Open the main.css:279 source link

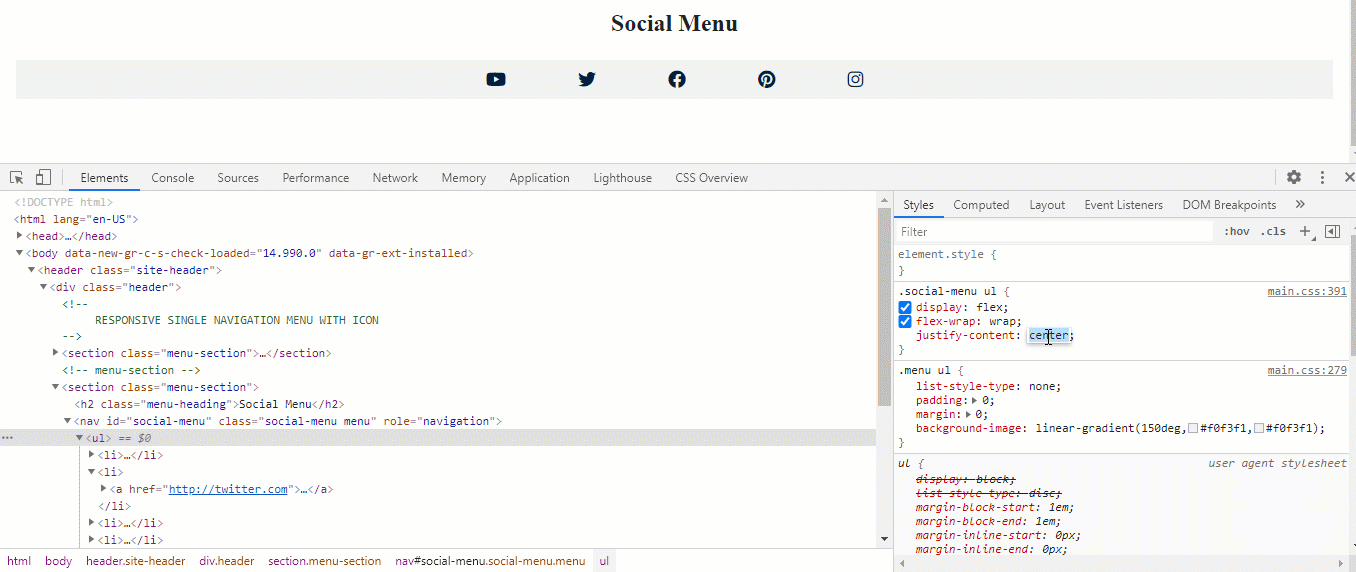(1307, 370)
